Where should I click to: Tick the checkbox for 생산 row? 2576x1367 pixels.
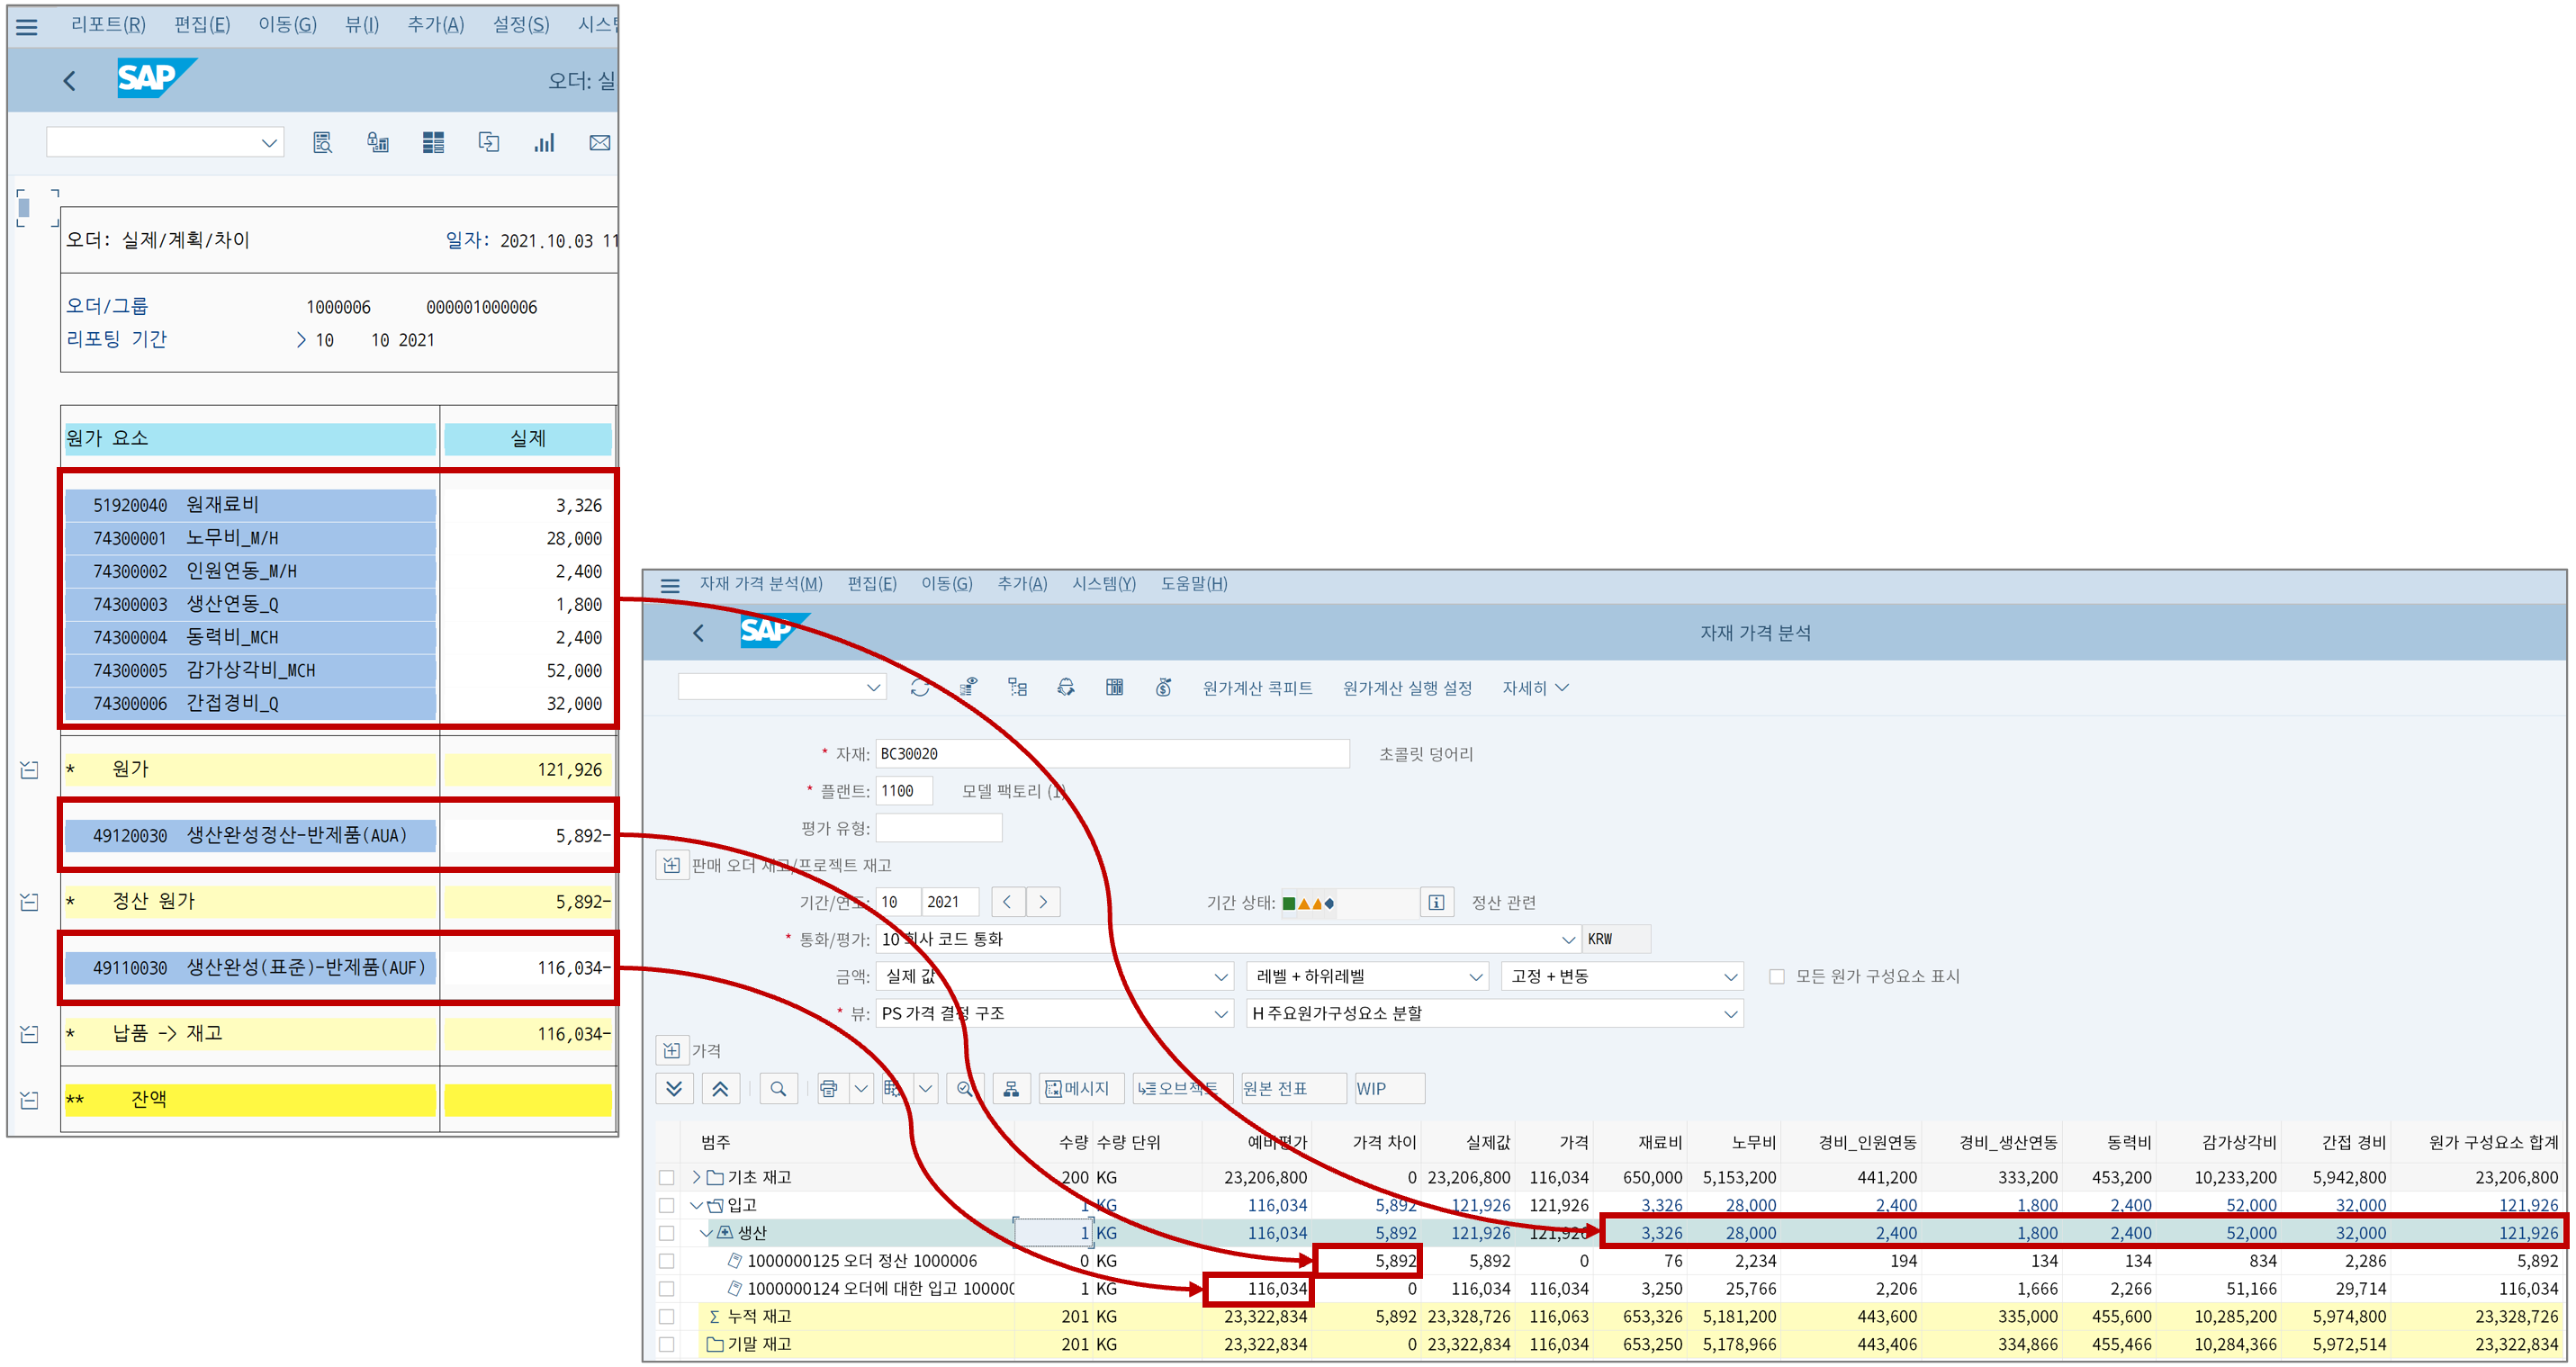coord(667,1233)
